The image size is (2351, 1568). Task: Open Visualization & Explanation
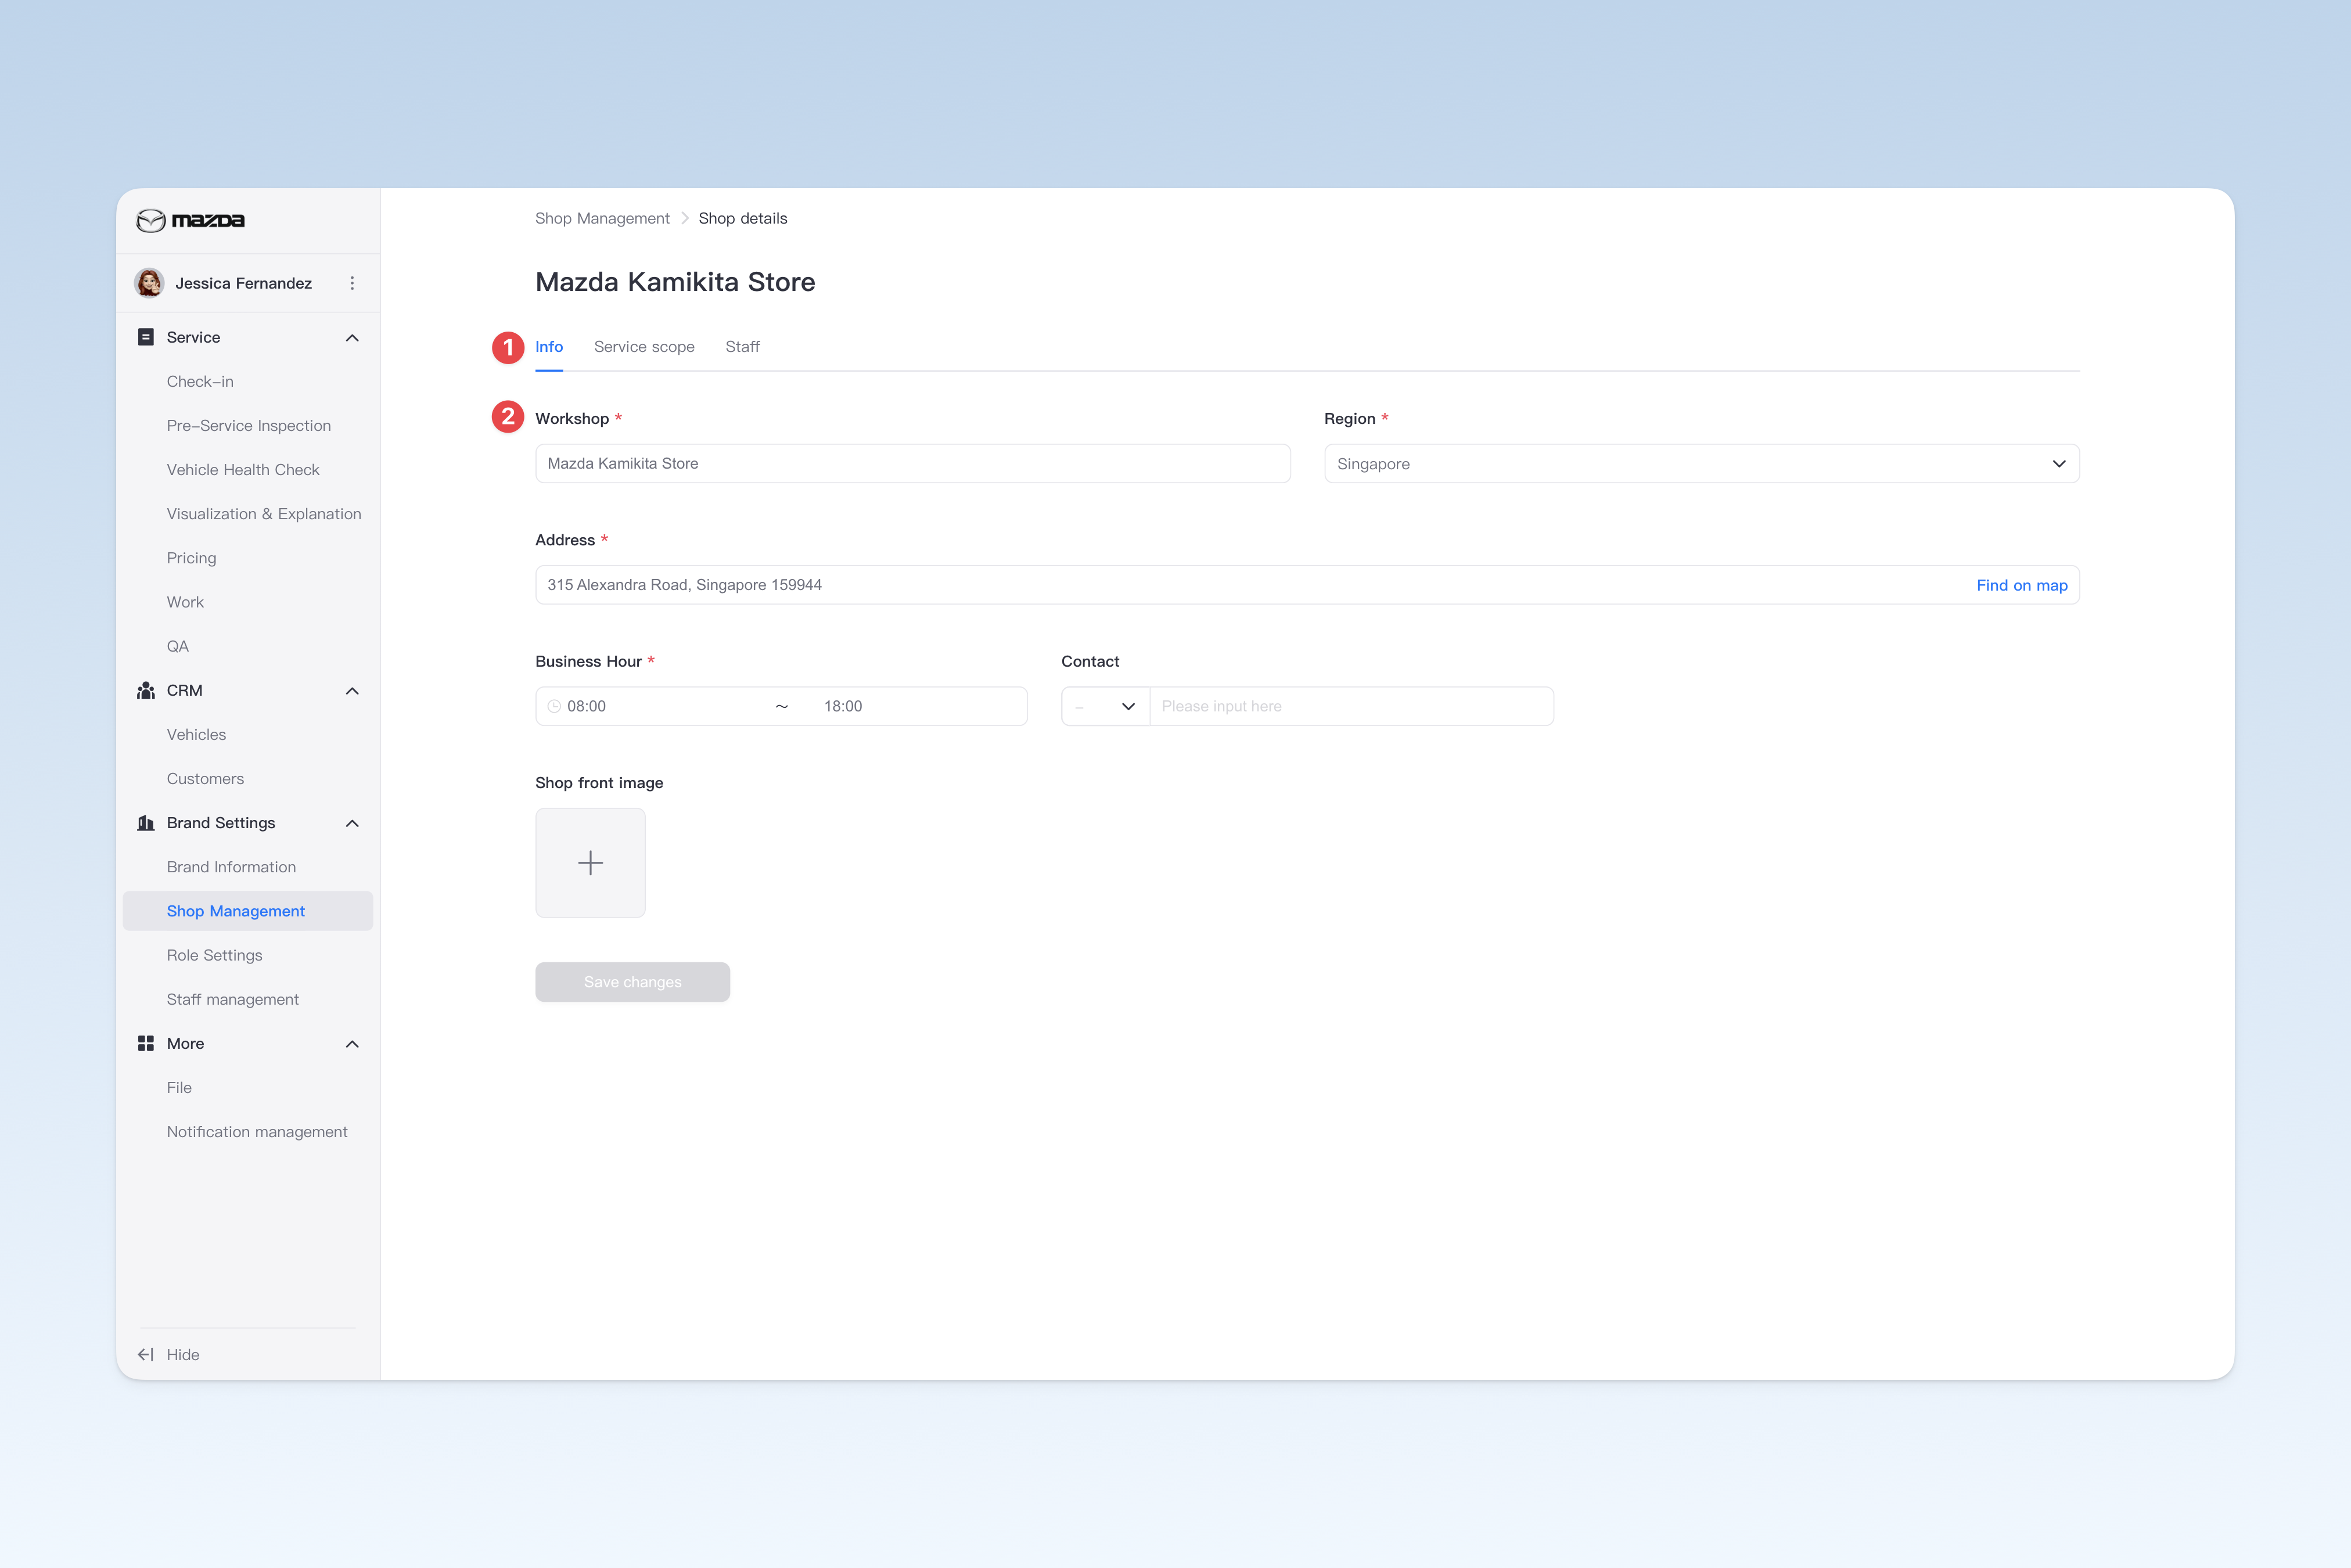point(264,513)
